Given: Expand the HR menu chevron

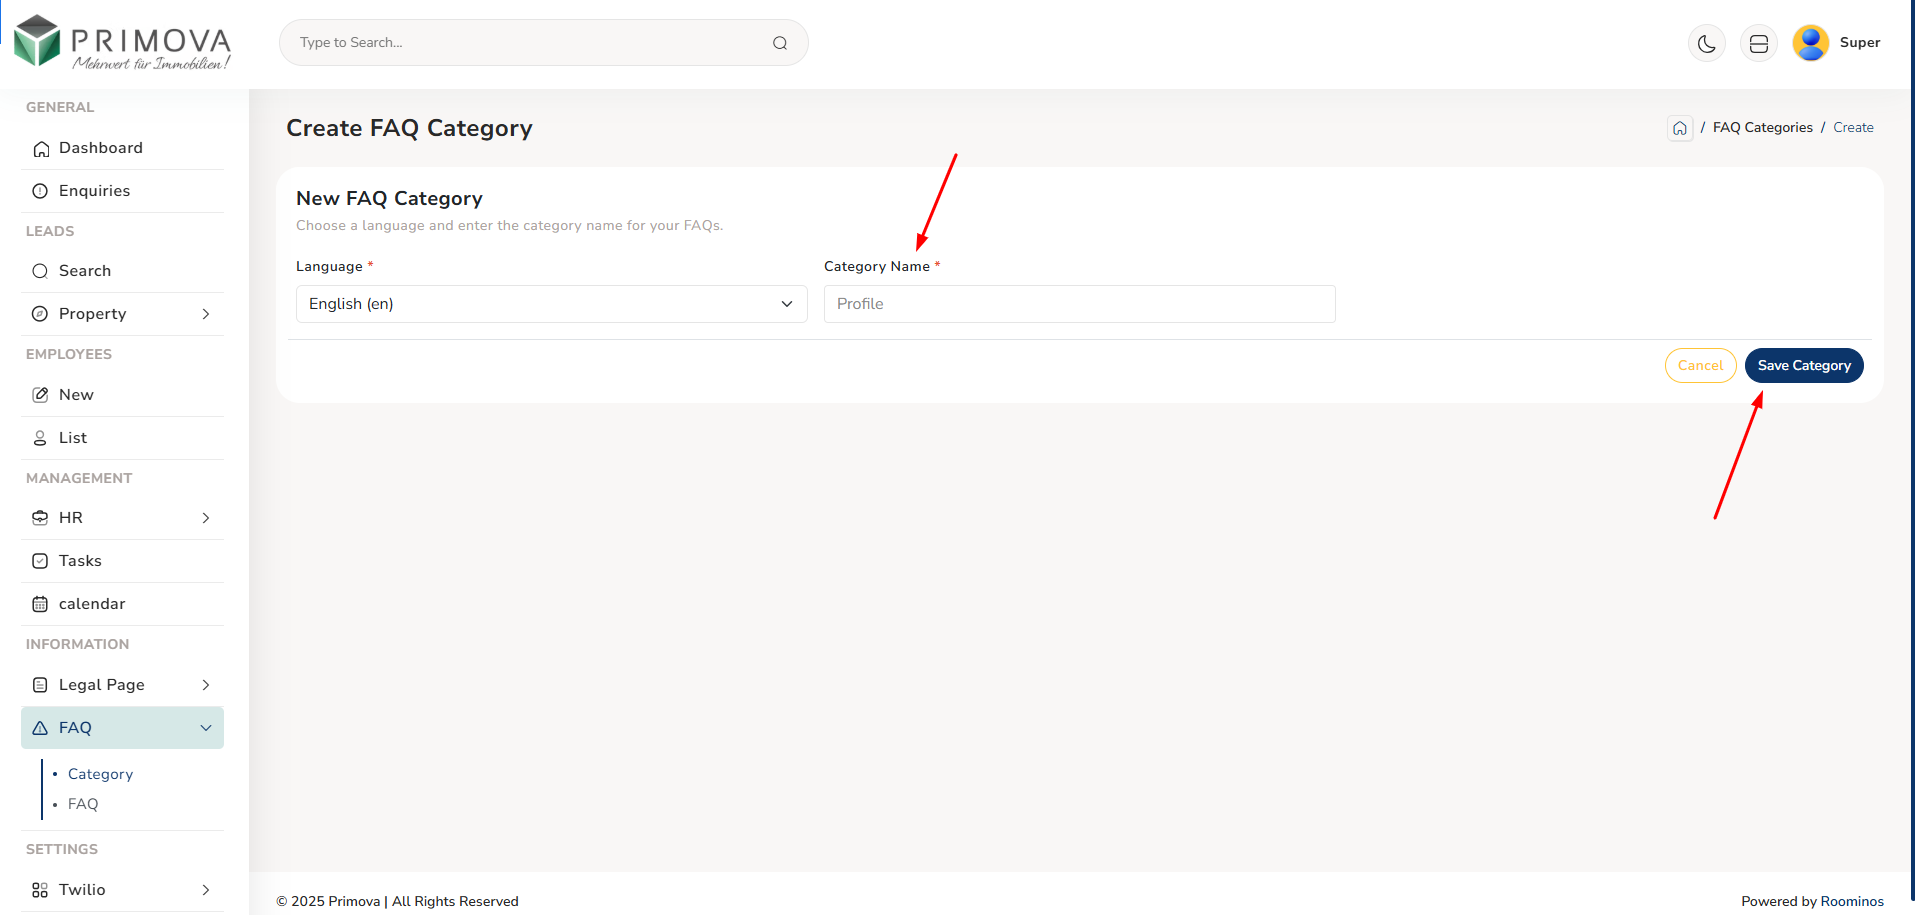Looking at the screenshot, I should [x=206, y=518].
